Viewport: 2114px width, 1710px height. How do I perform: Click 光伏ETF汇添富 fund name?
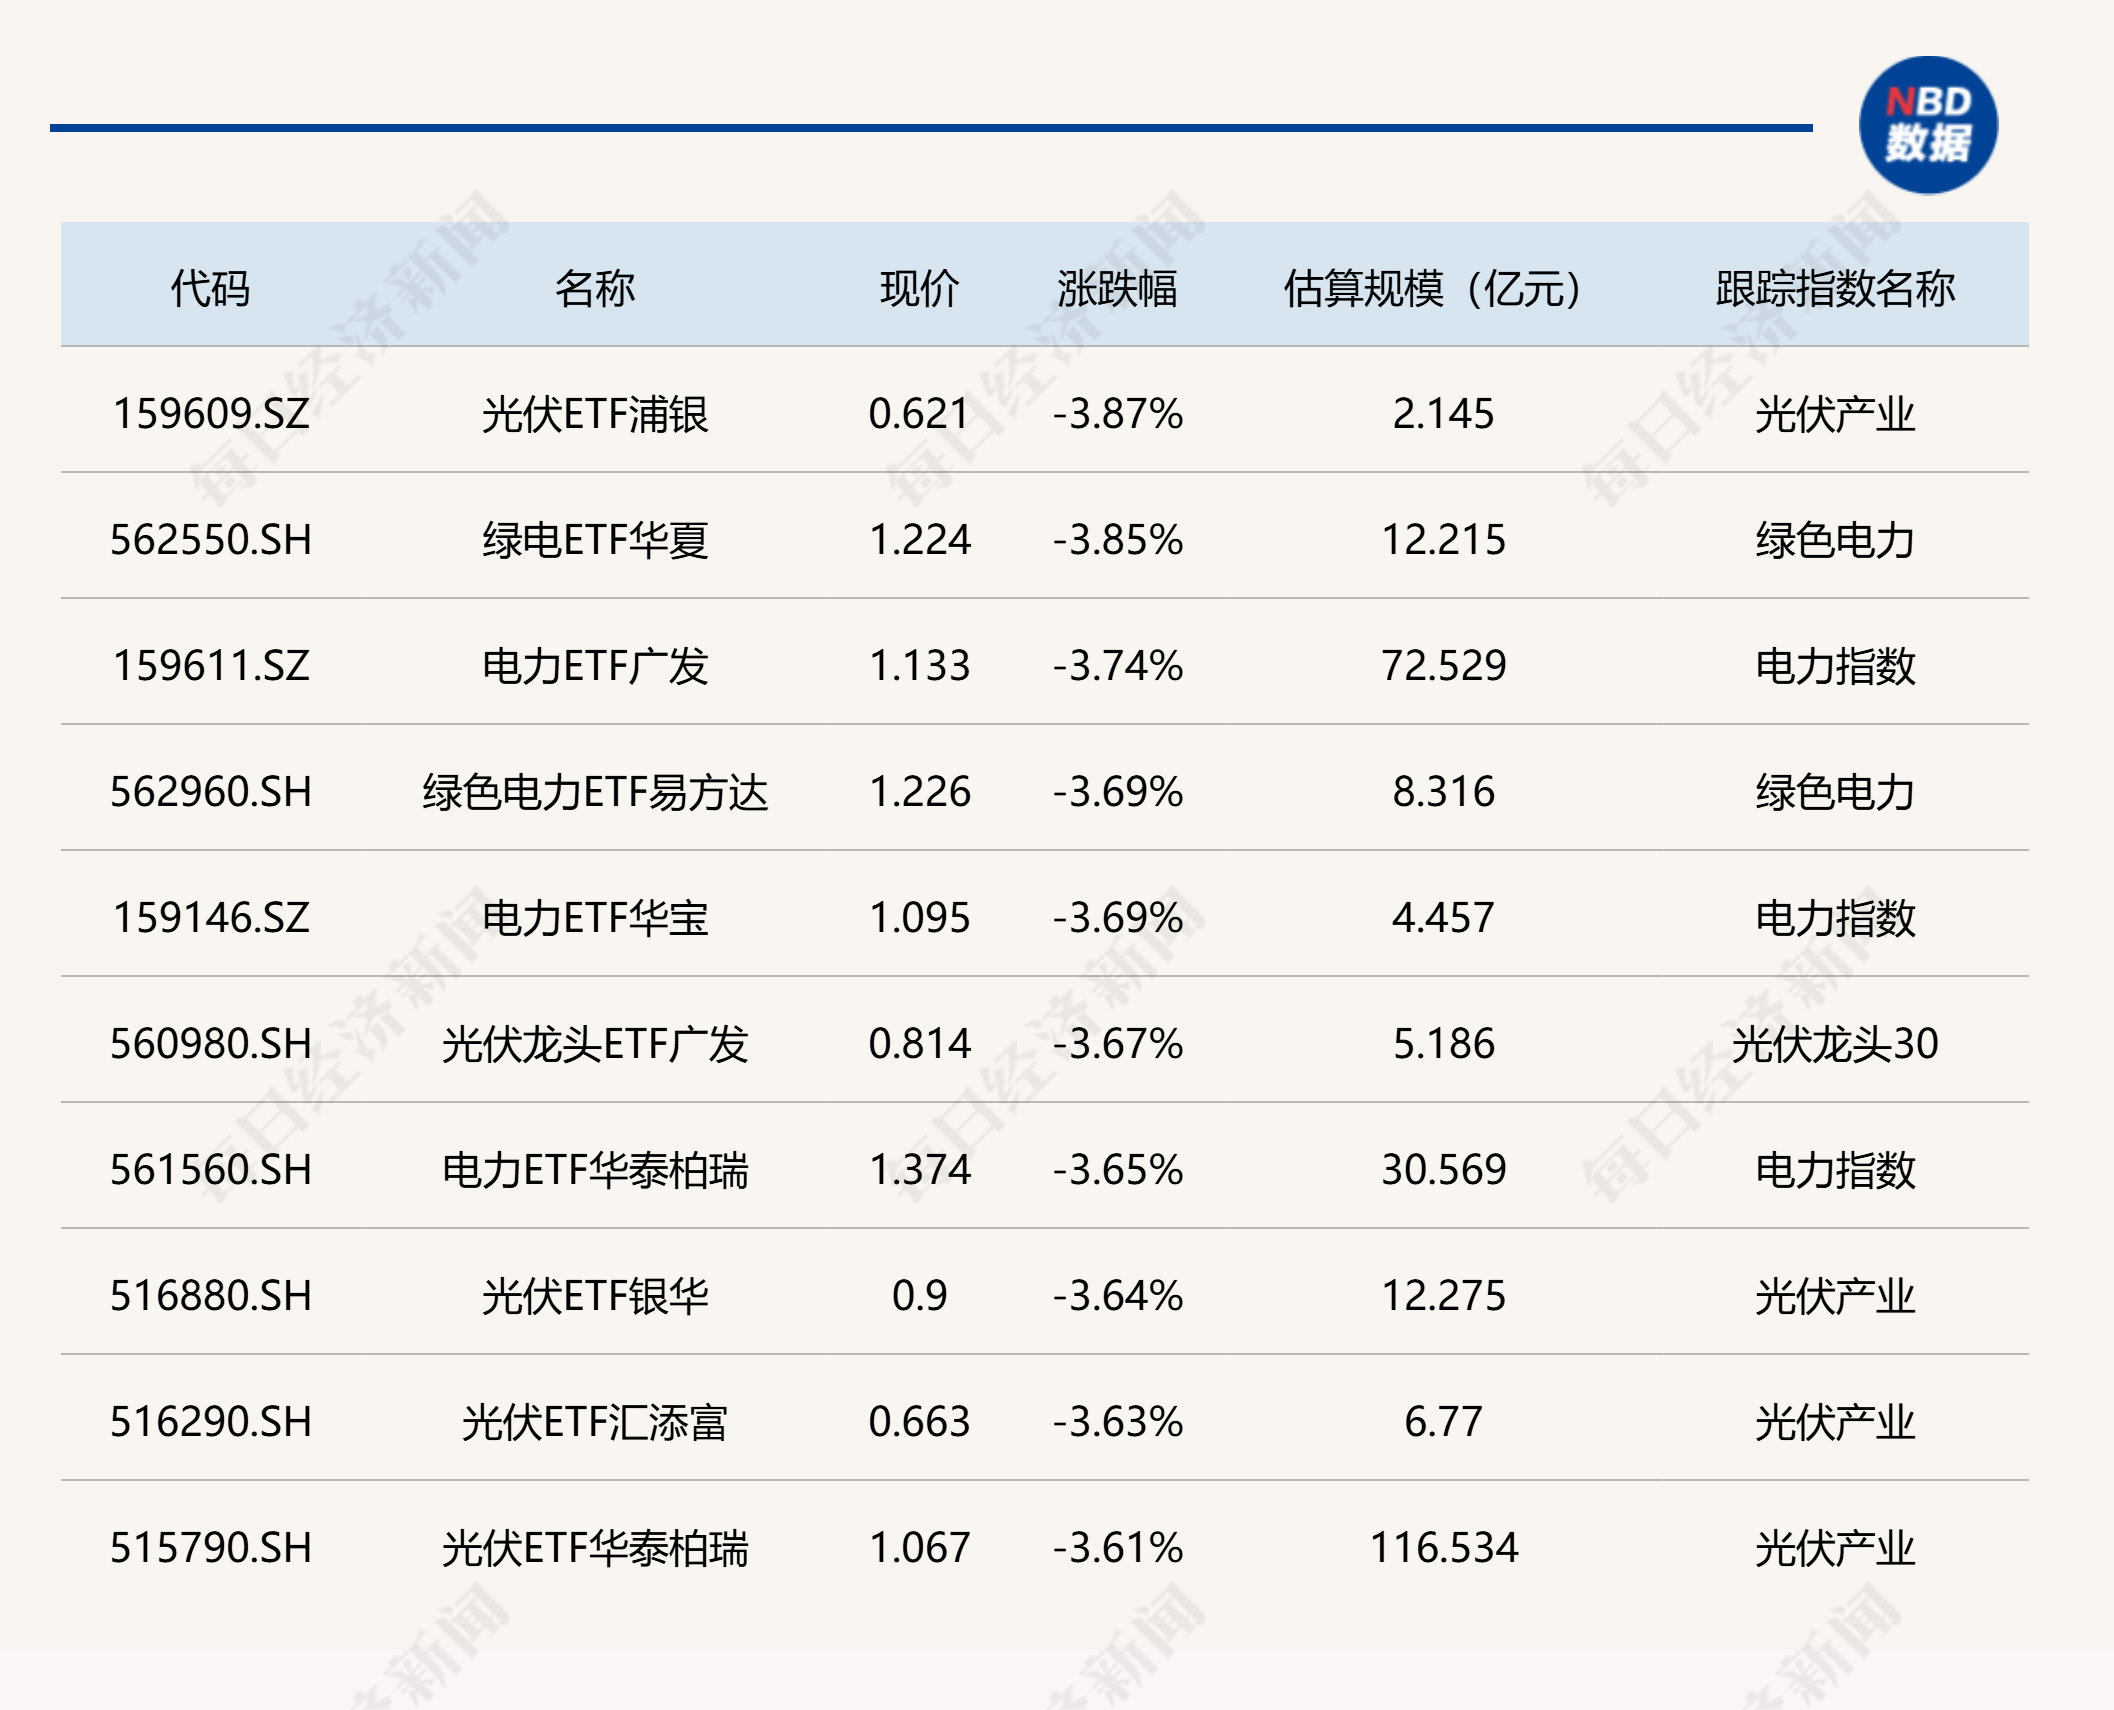595,1422
